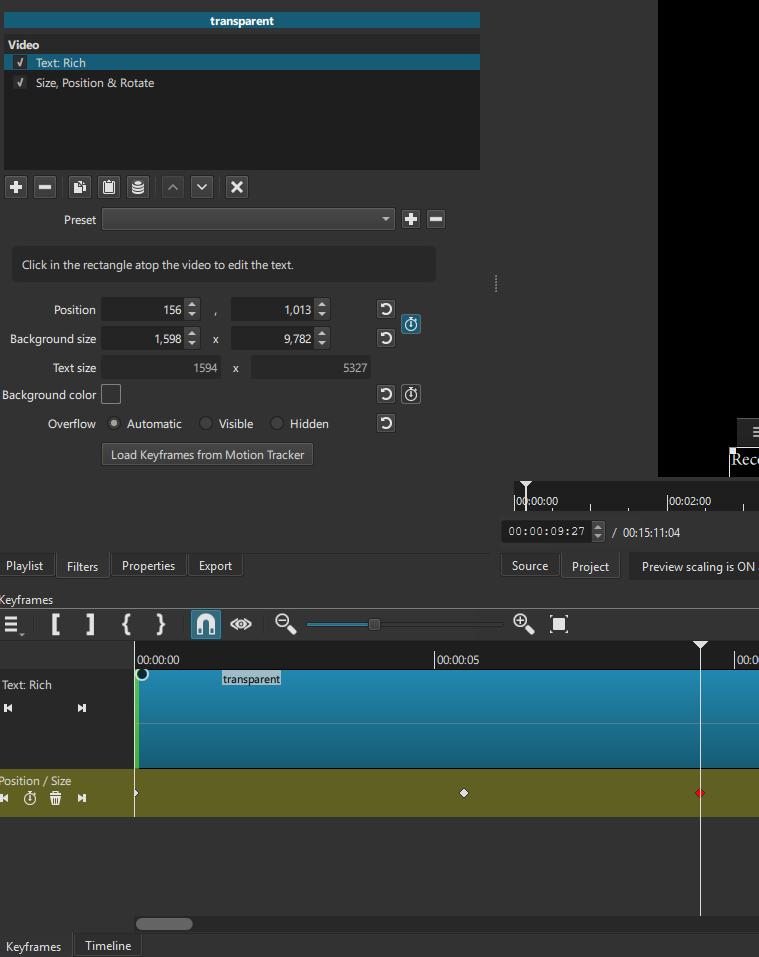The height and width of the screenshot is (957, 759).
Task: Select the Hidden overflow radio option
Action: [277, 424]
